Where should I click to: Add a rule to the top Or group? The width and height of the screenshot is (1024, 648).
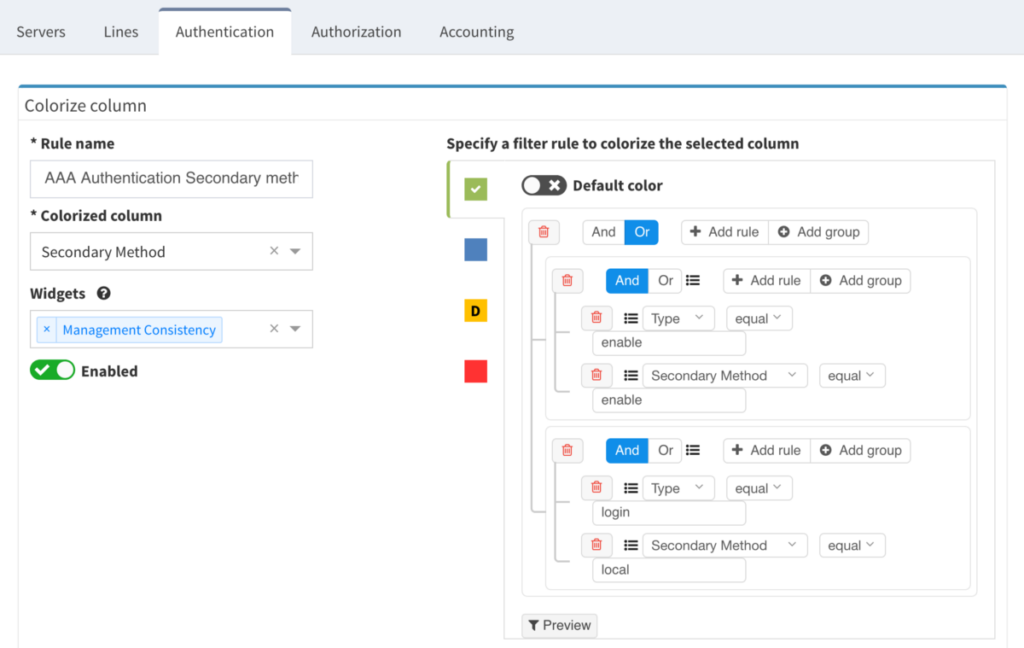coord(723,231)
